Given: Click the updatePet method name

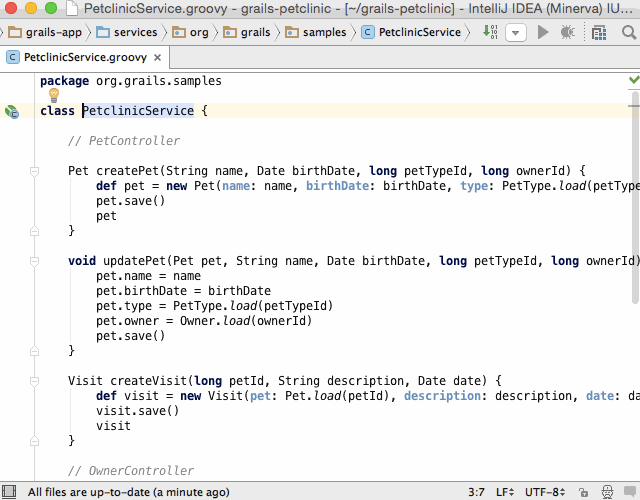Looking at the screenshot, I should click(x=134, y=261).
